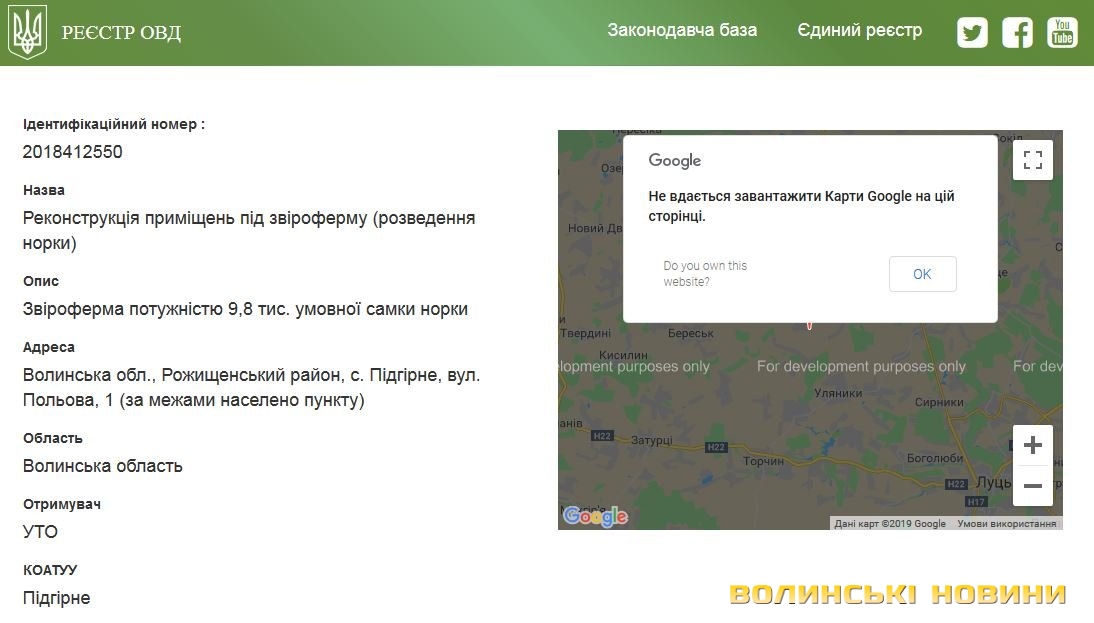Click the red location marker on map

pos(809,325)
